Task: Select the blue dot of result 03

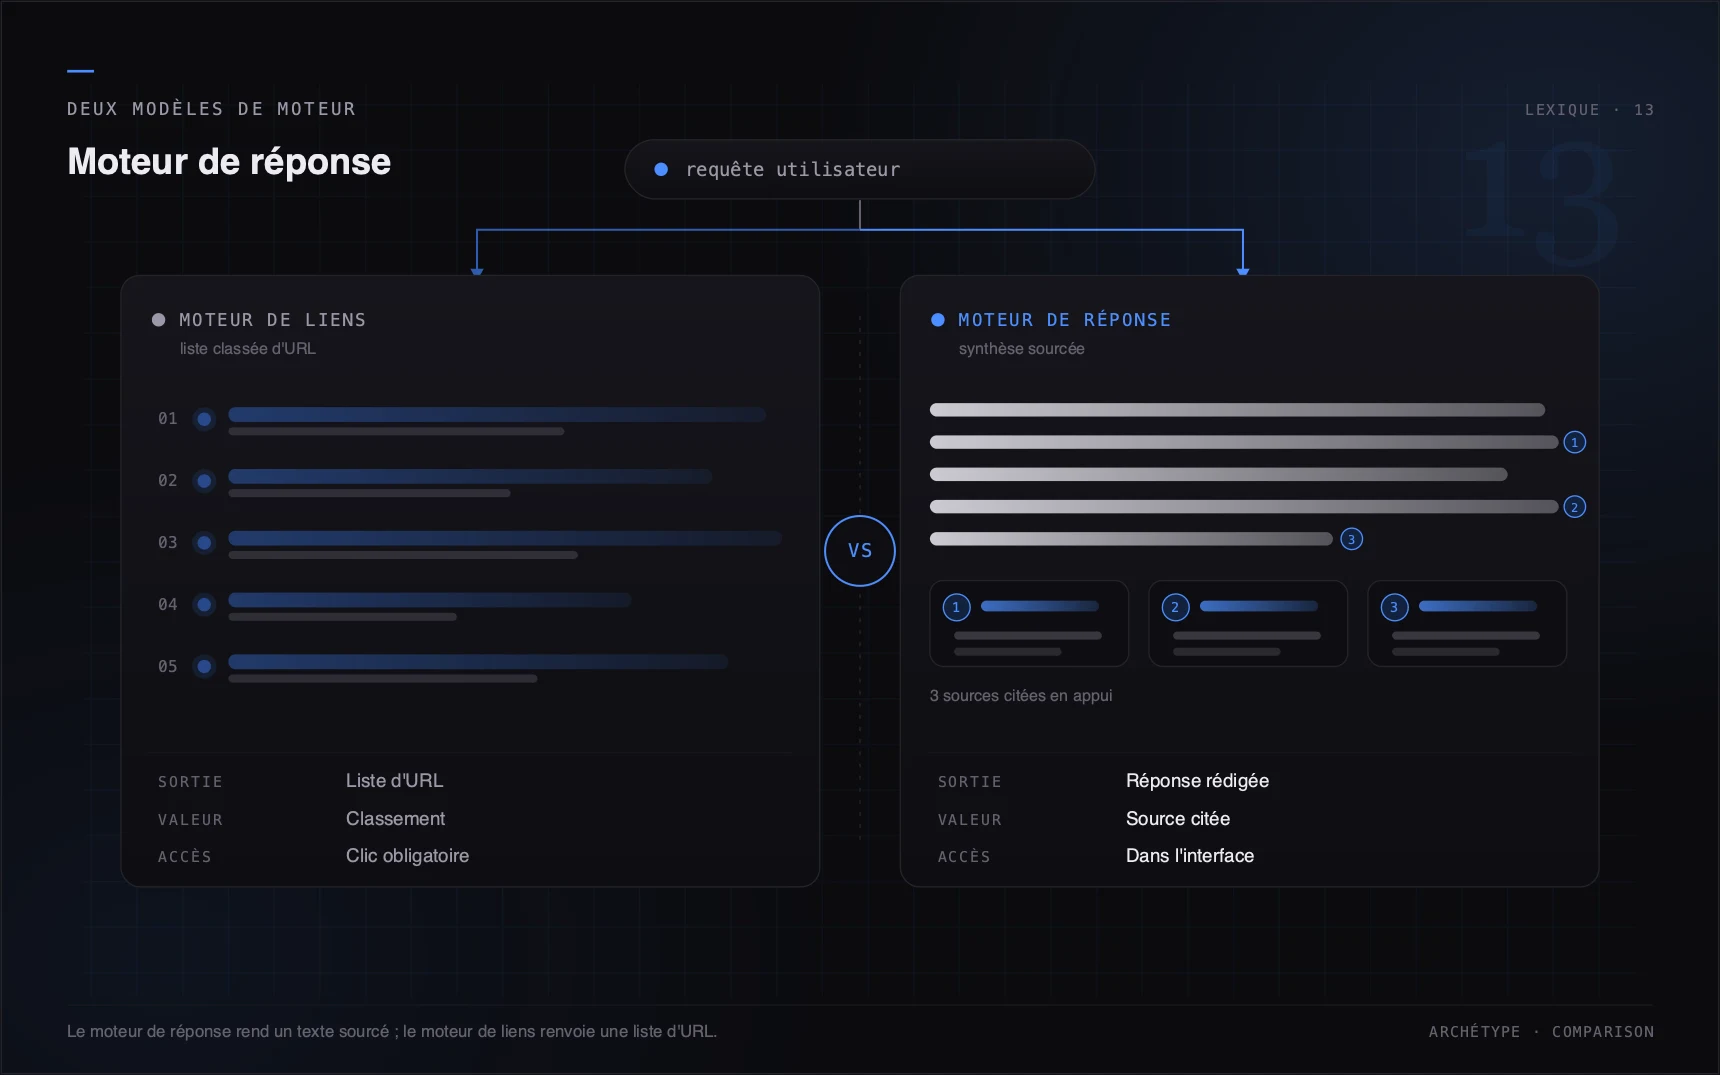Action: pyautogui.click(x=204, y=543)
